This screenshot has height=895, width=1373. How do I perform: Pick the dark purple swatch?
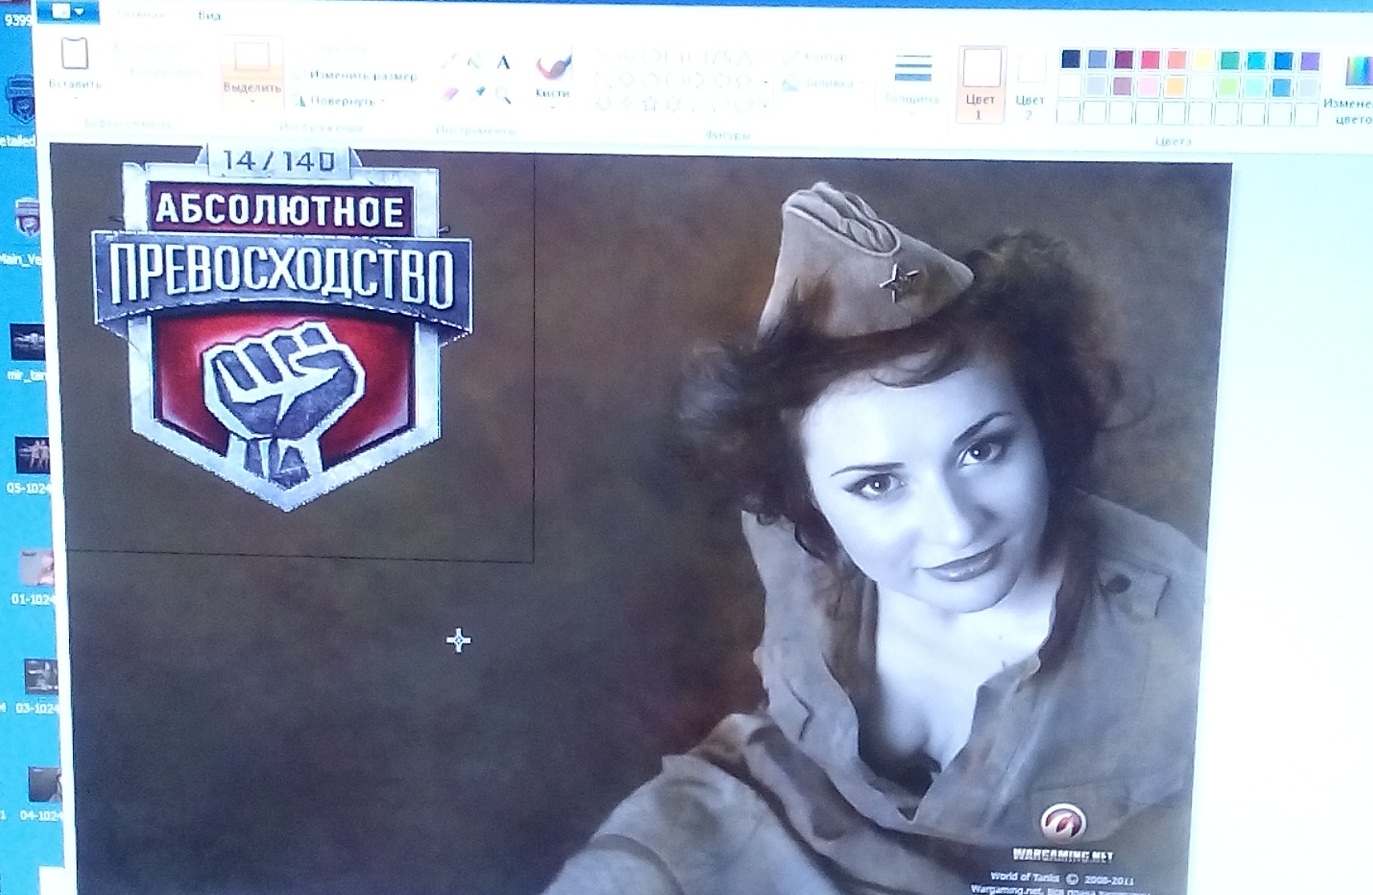(1124, 60)
